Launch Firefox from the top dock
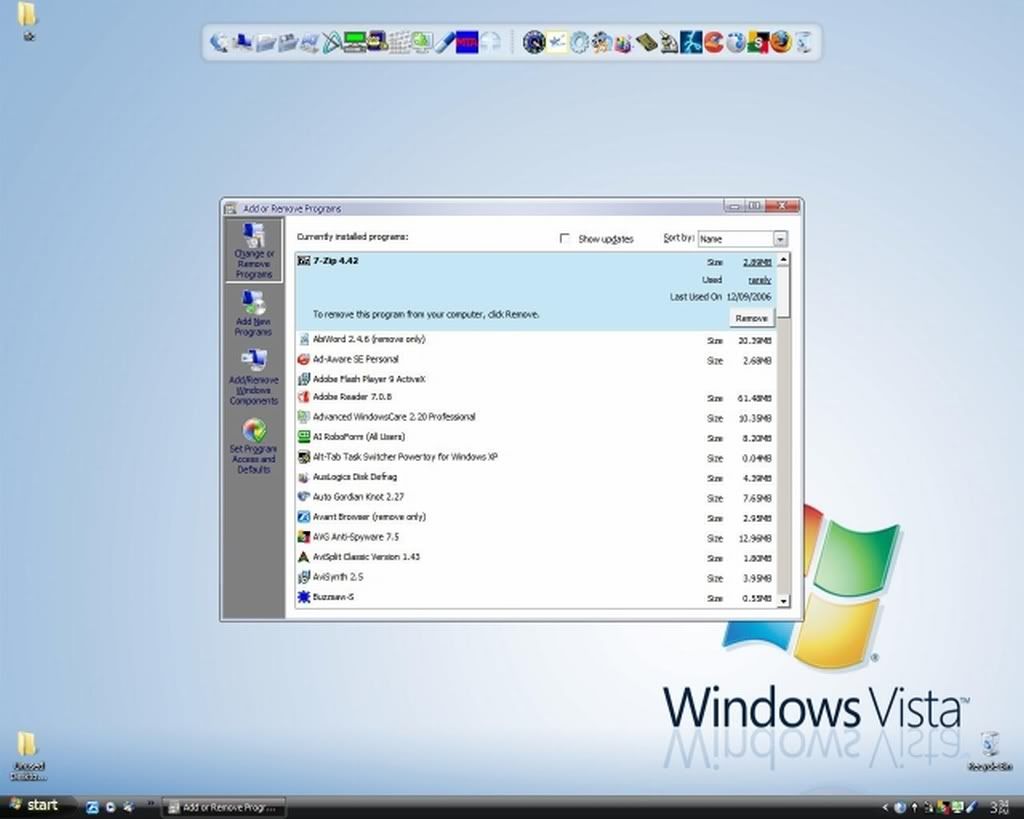1024x819 pixels. click(x=781, y=42)
